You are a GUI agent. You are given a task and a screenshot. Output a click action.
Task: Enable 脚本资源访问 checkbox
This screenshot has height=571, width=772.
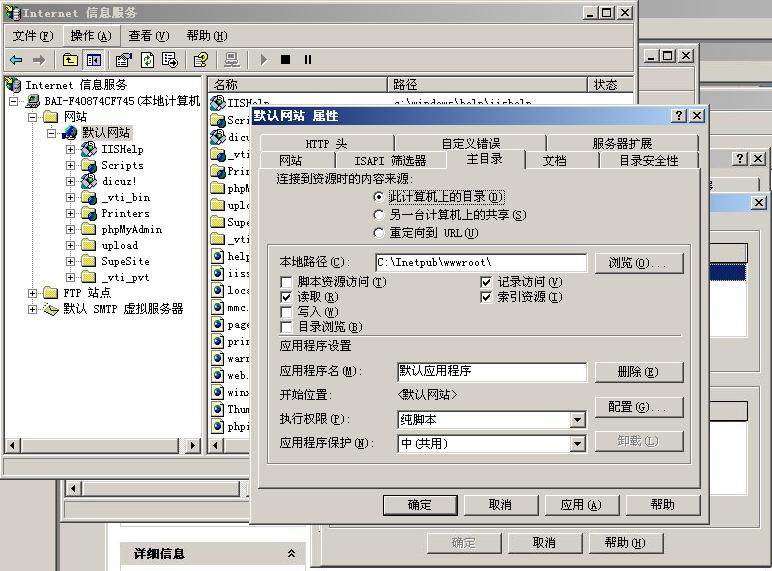coord(286,282)
